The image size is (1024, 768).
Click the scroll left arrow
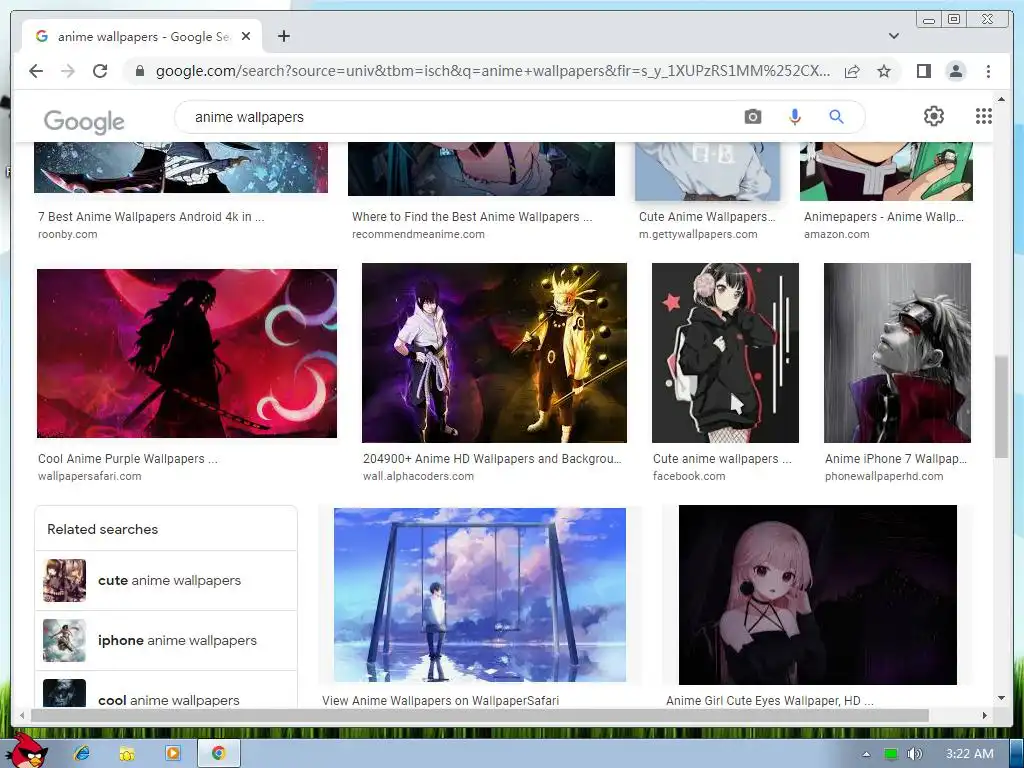pos(22,716)
